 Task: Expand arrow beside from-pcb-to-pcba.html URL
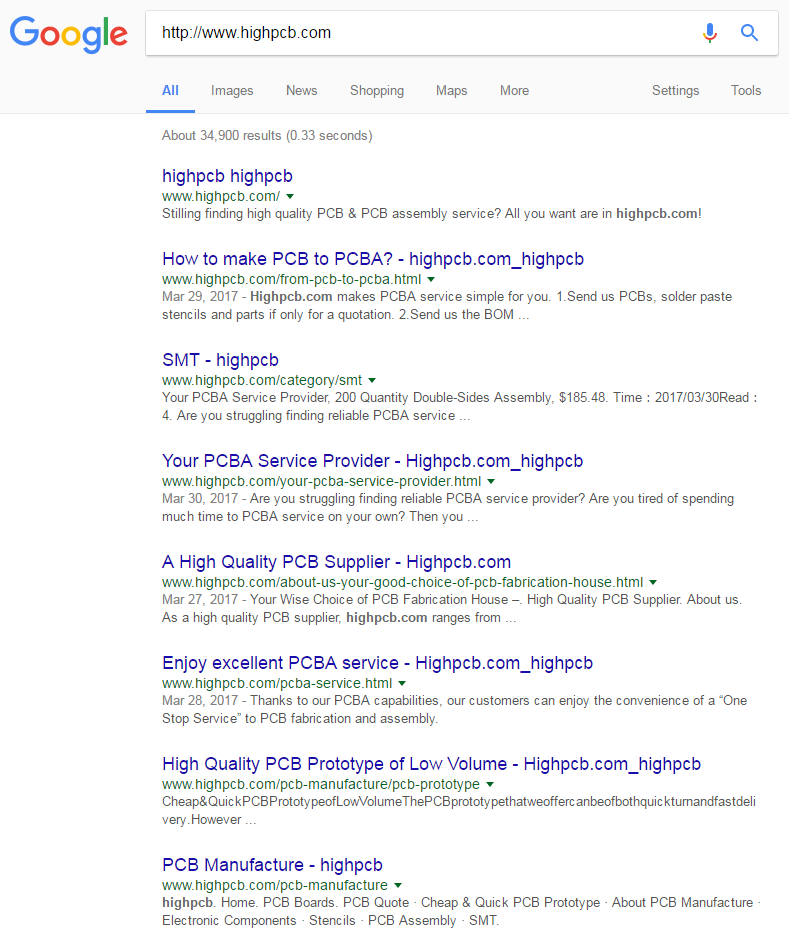click(431, 280)
